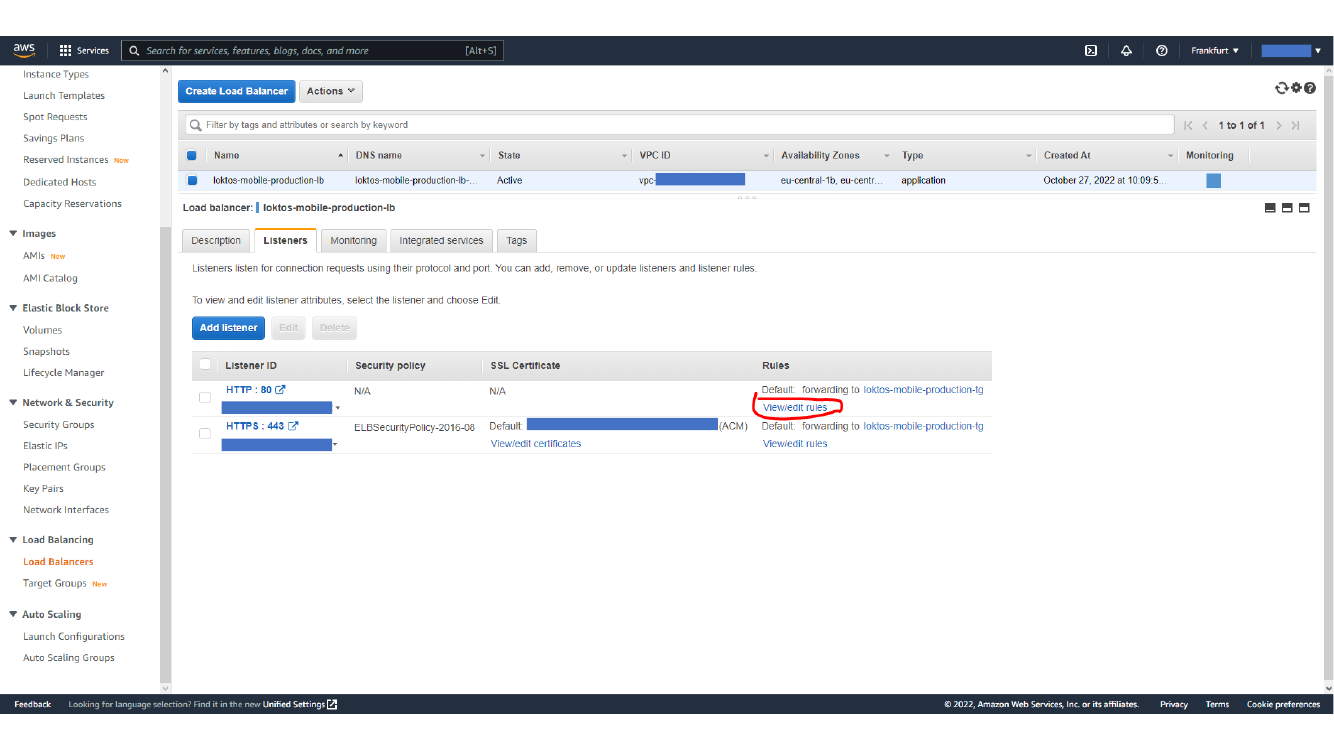Toggle the select-all listeners checkbox

(x=205, y=365)
